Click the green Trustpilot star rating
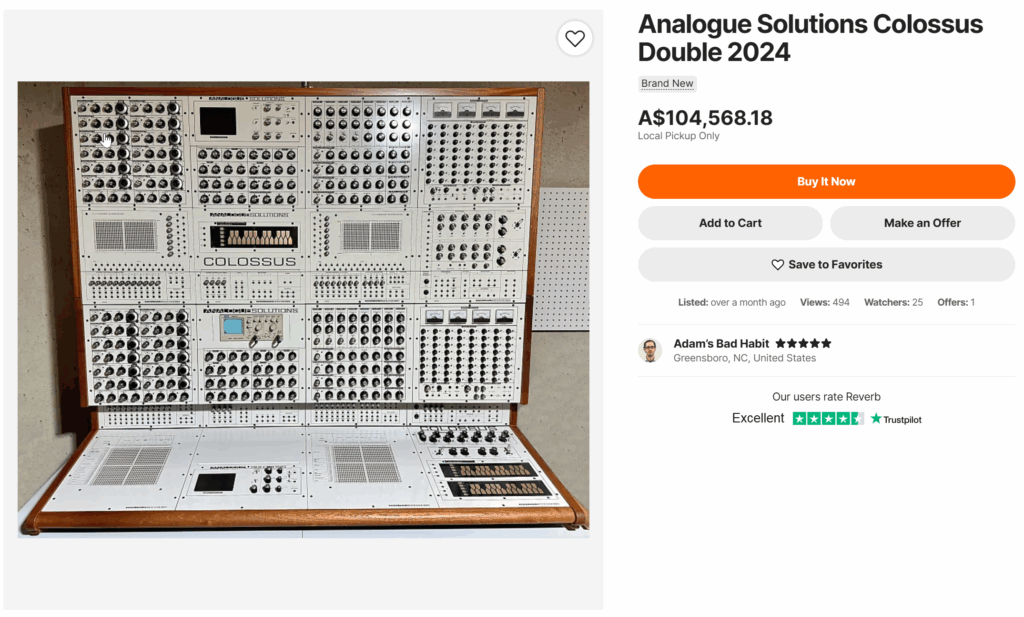 (x=828, y=419)
